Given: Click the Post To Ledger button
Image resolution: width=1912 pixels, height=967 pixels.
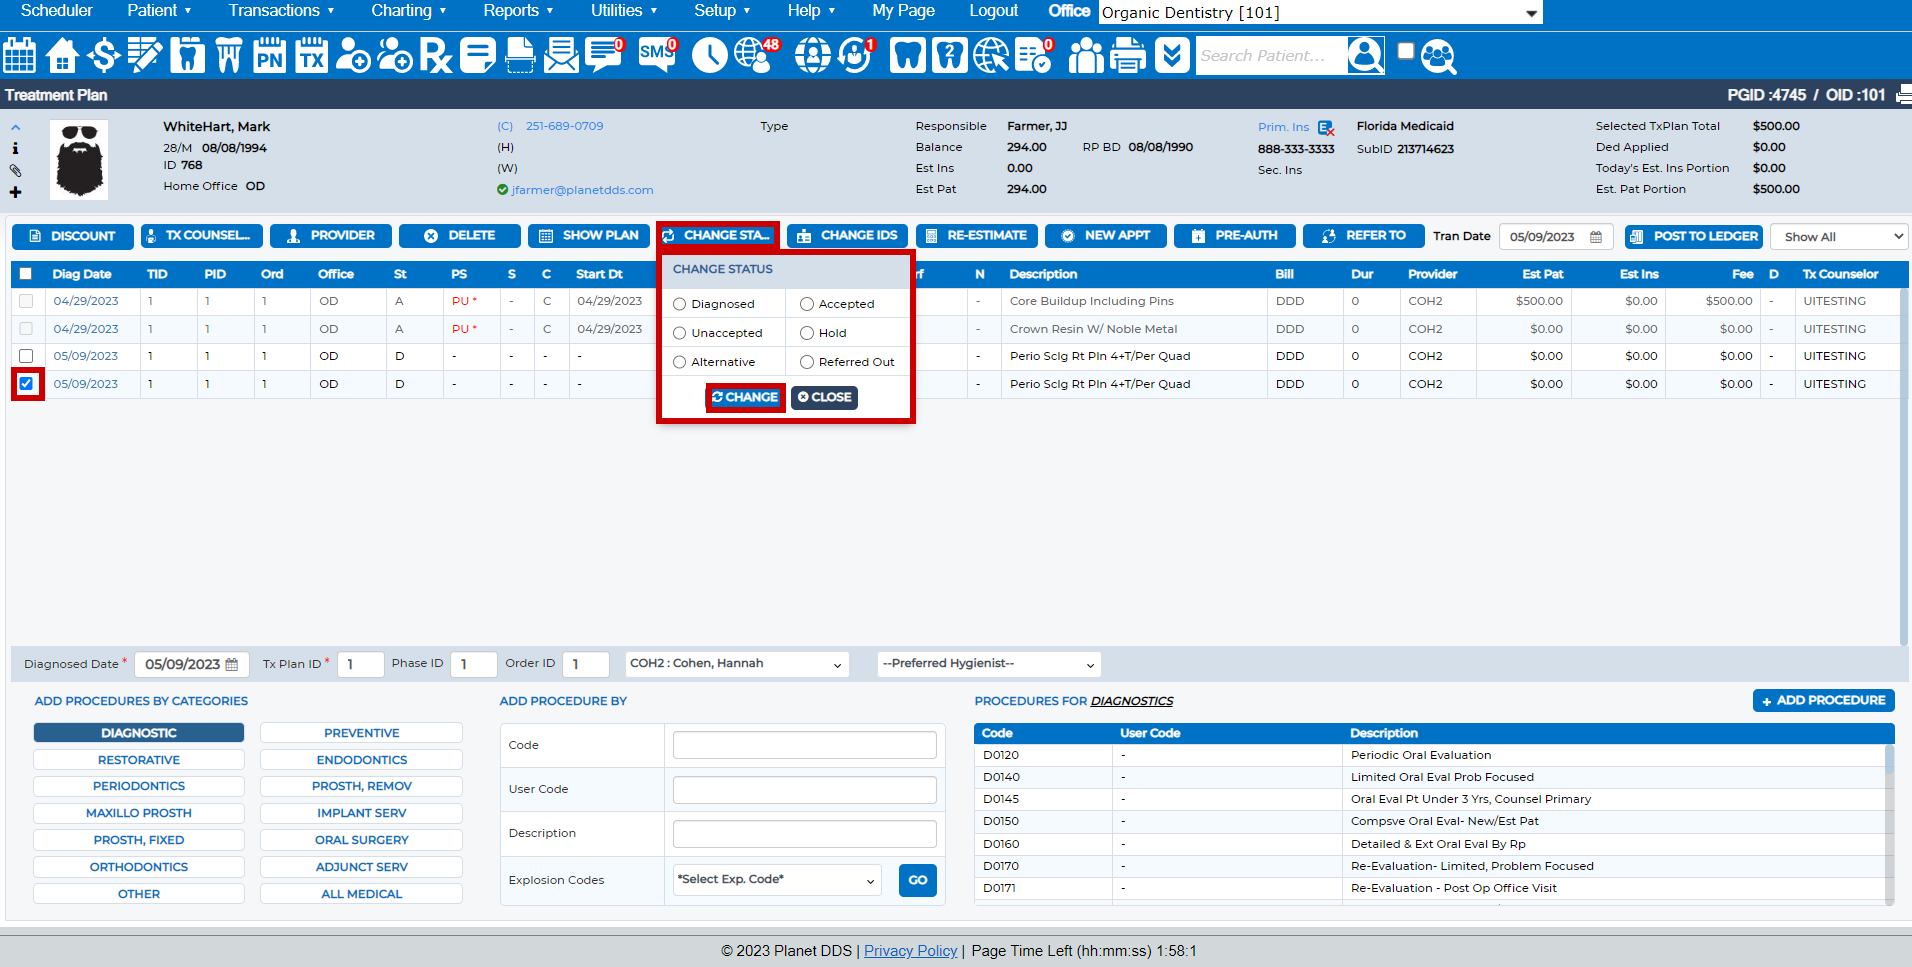Looking at the screenshot, I should point(1693,236).
